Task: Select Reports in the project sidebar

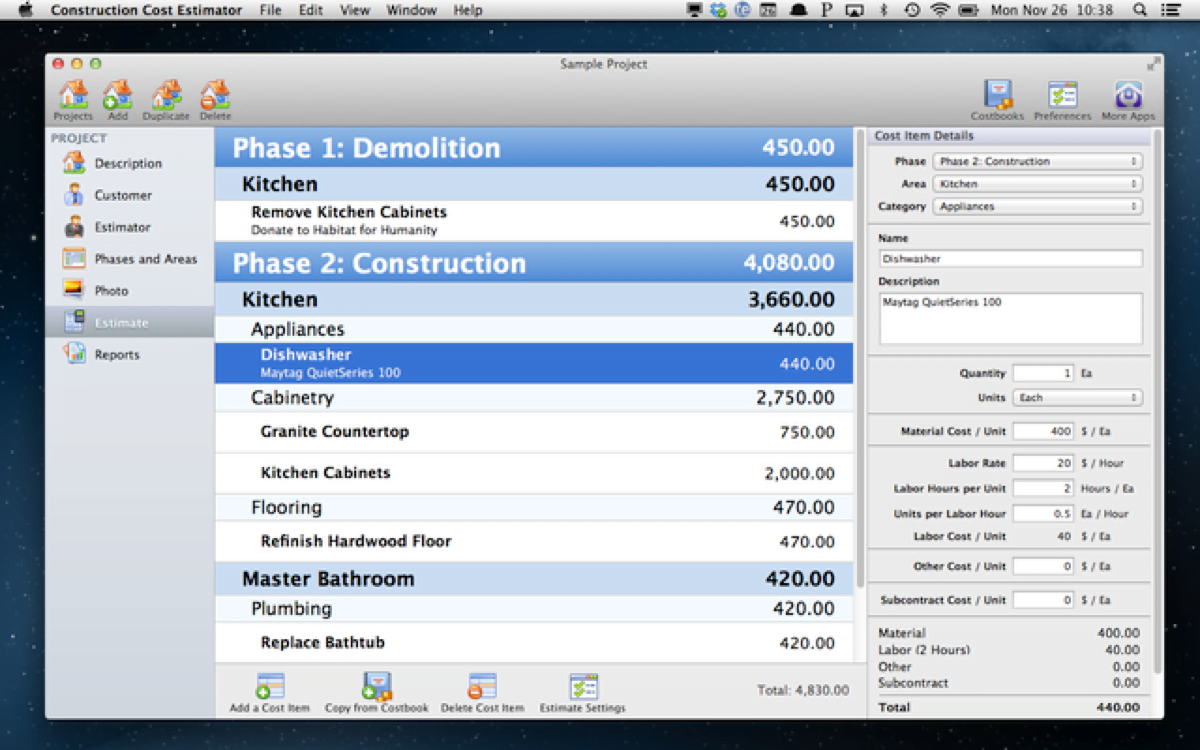Action: pos(117,355)
